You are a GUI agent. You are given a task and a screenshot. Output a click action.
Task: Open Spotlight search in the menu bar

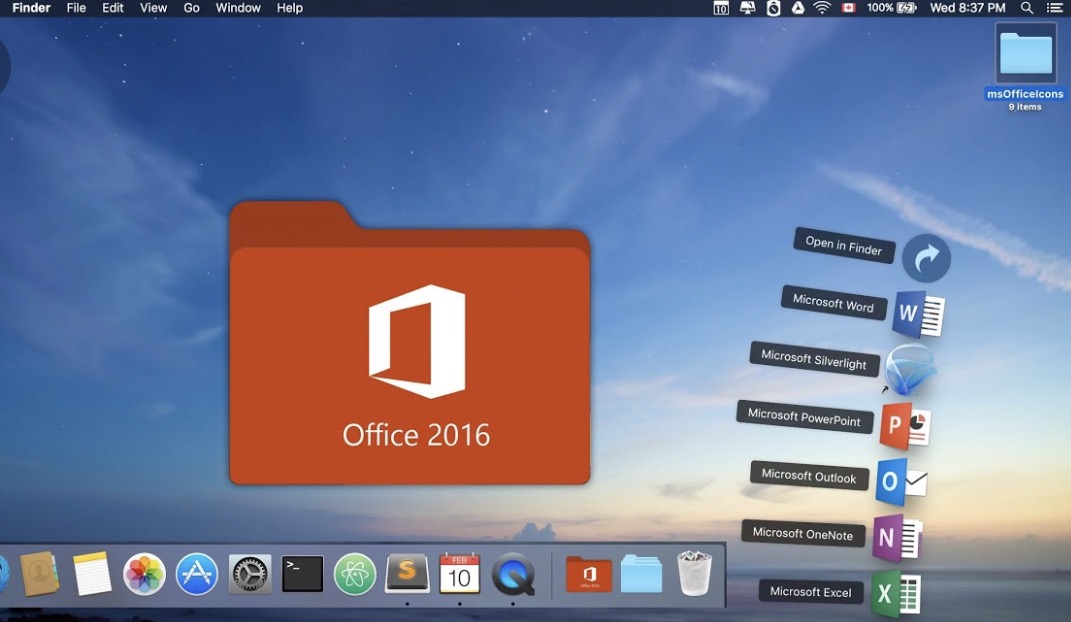pos(1026,8)
